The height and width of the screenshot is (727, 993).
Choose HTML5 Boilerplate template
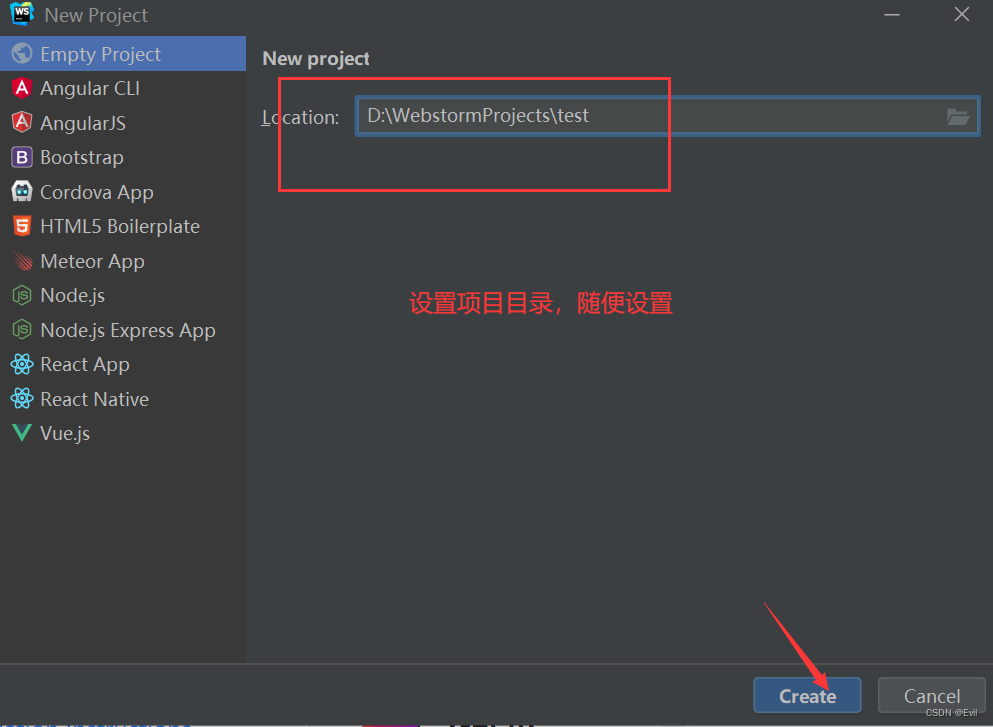(123, 226)
